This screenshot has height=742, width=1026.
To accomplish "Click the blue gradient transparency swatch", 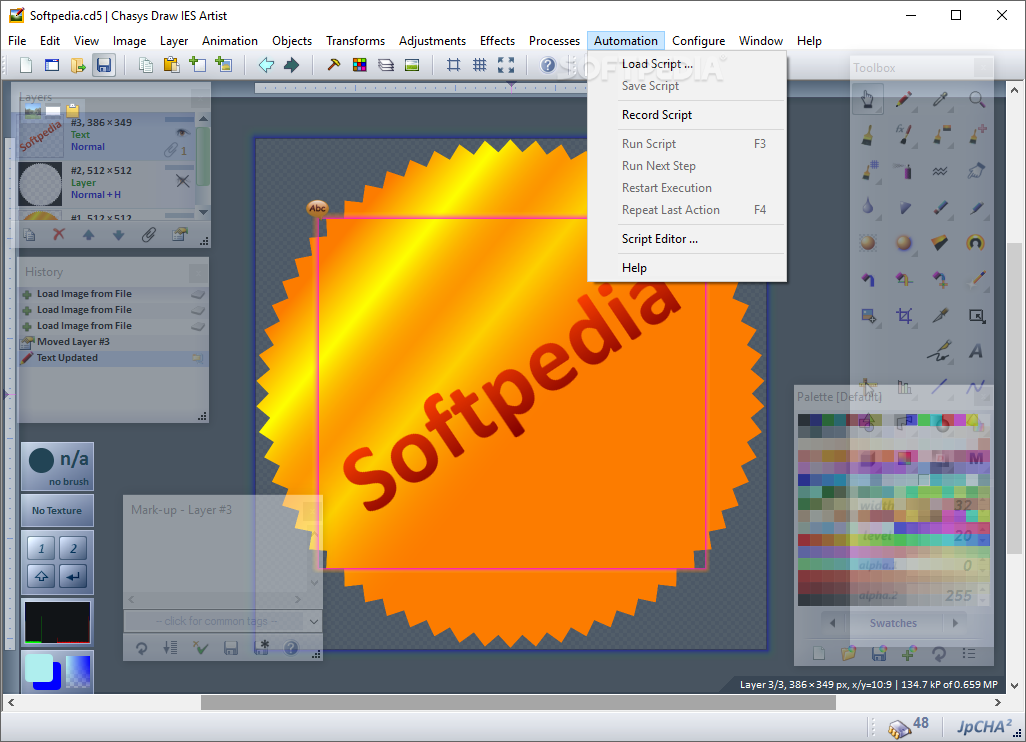I will coord(79,672).
